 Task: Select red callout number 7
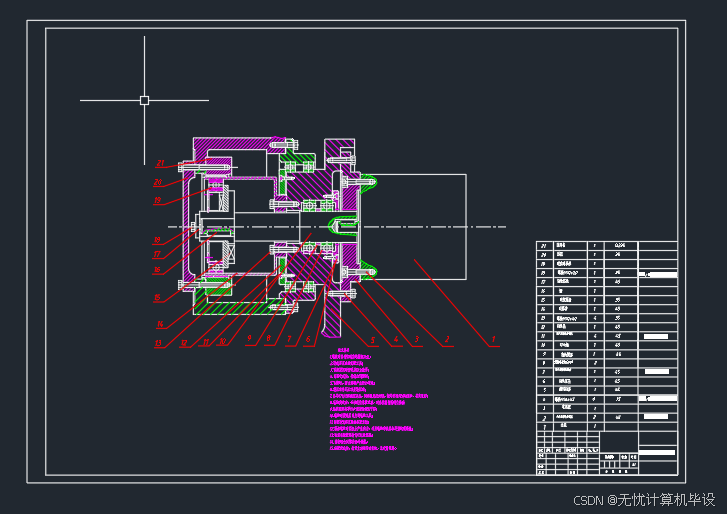(289, 339)
